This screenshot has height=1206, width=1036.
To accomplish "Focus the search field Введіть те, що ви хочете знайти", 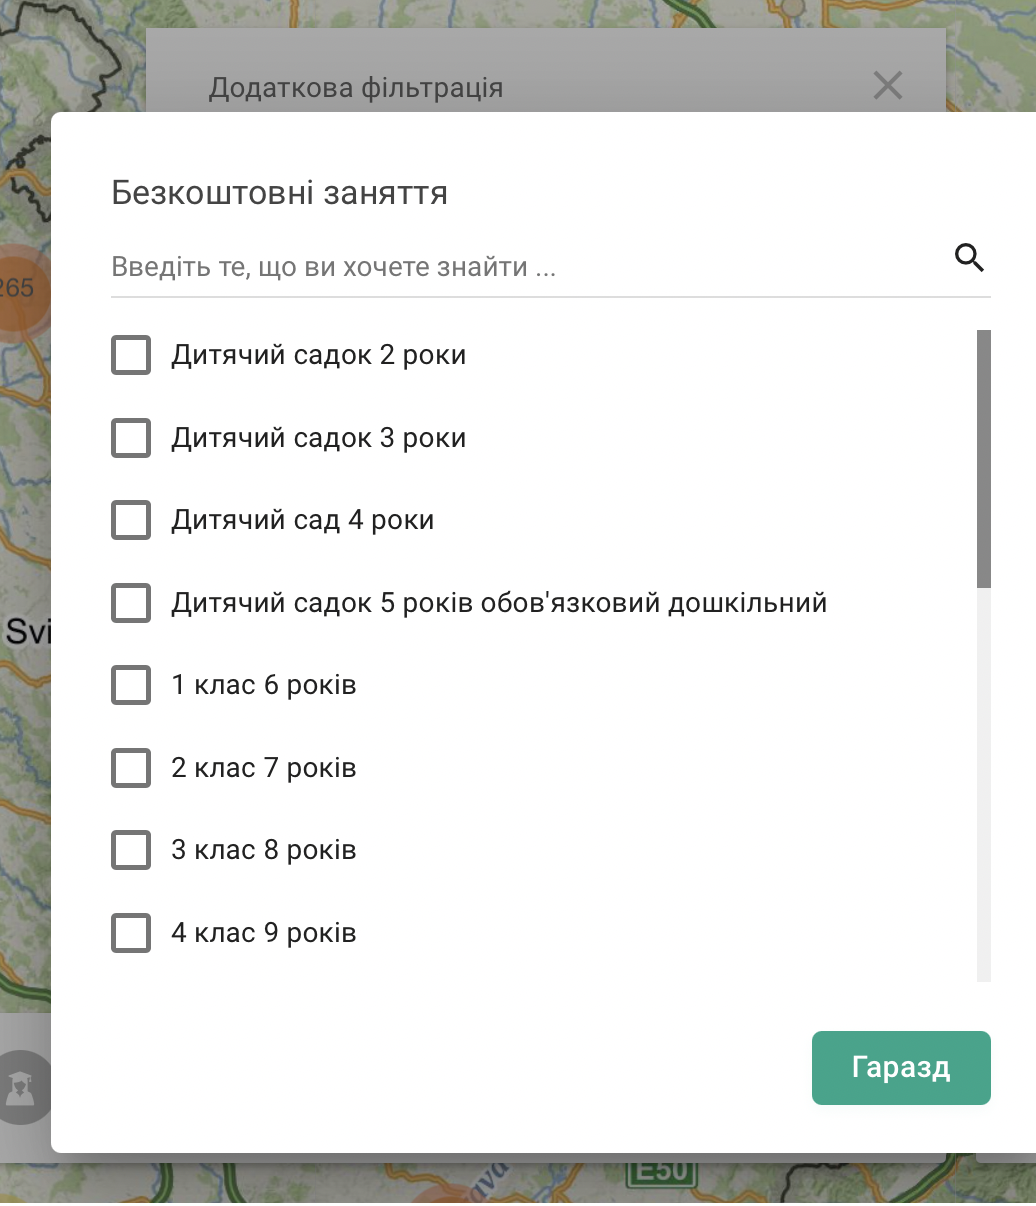I will click(x=530, y=267).
